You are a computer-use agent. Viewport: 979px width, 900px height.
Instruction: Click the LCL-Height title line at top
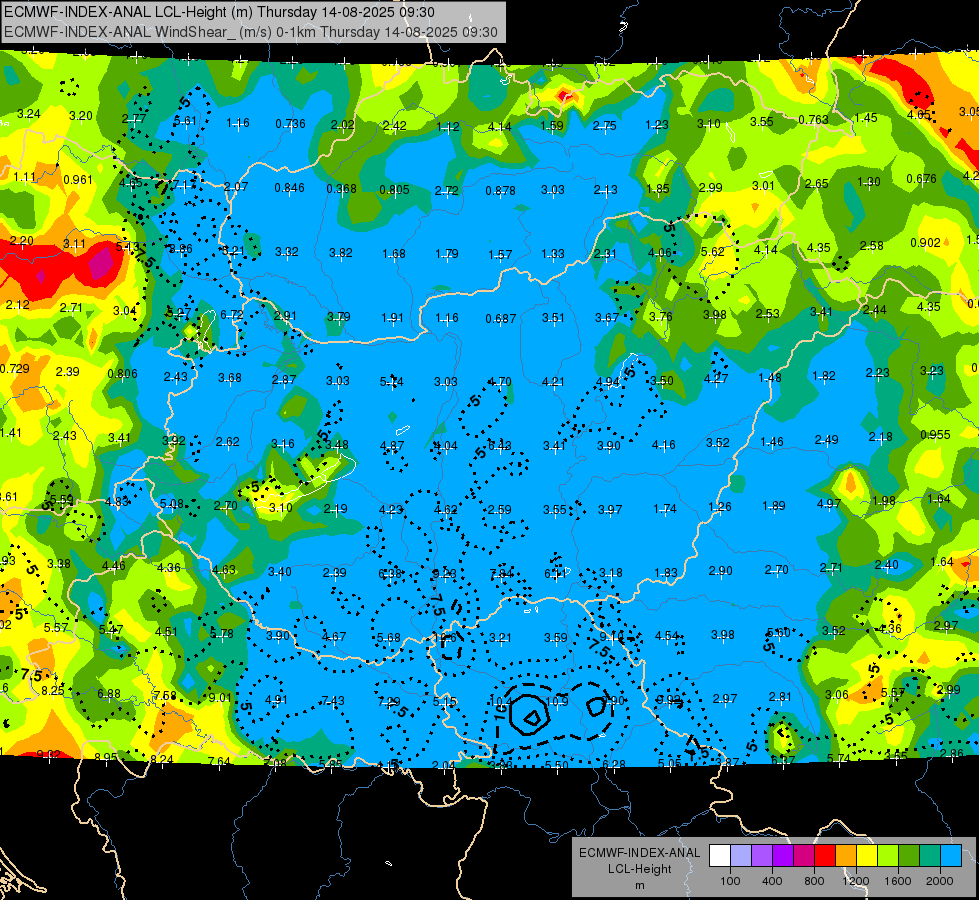219,12
